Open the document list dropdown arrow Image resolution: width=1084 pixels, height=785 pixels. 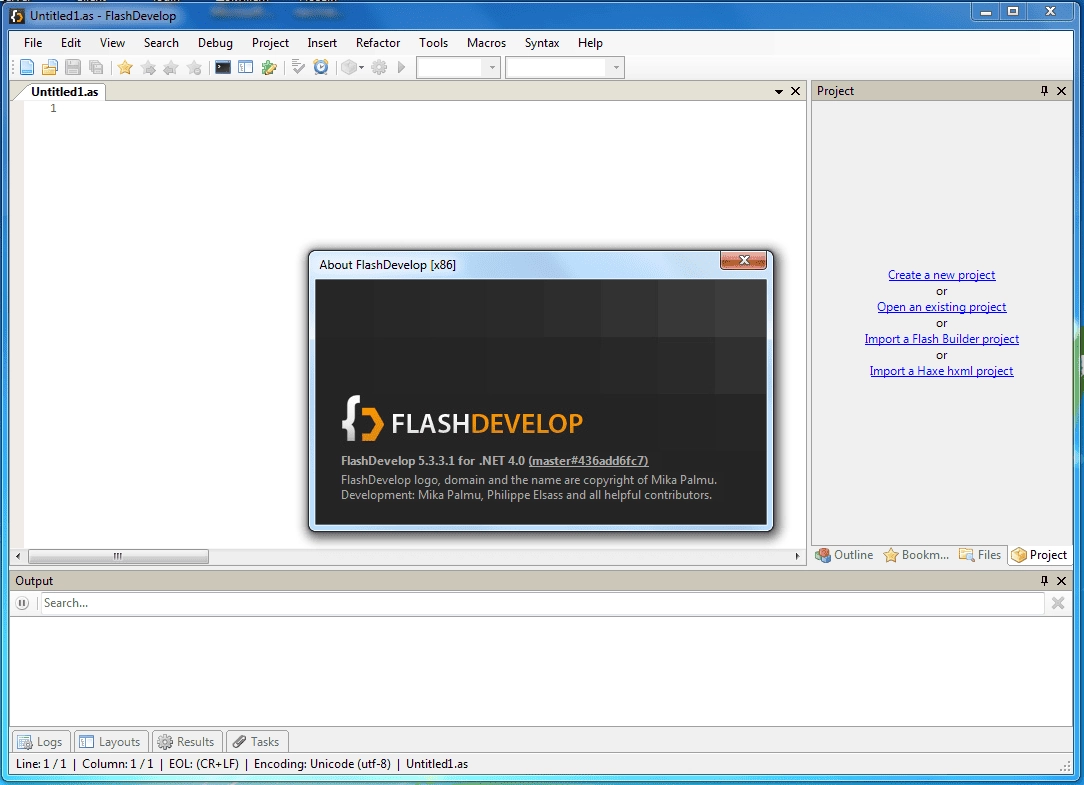tap(778, 91)
